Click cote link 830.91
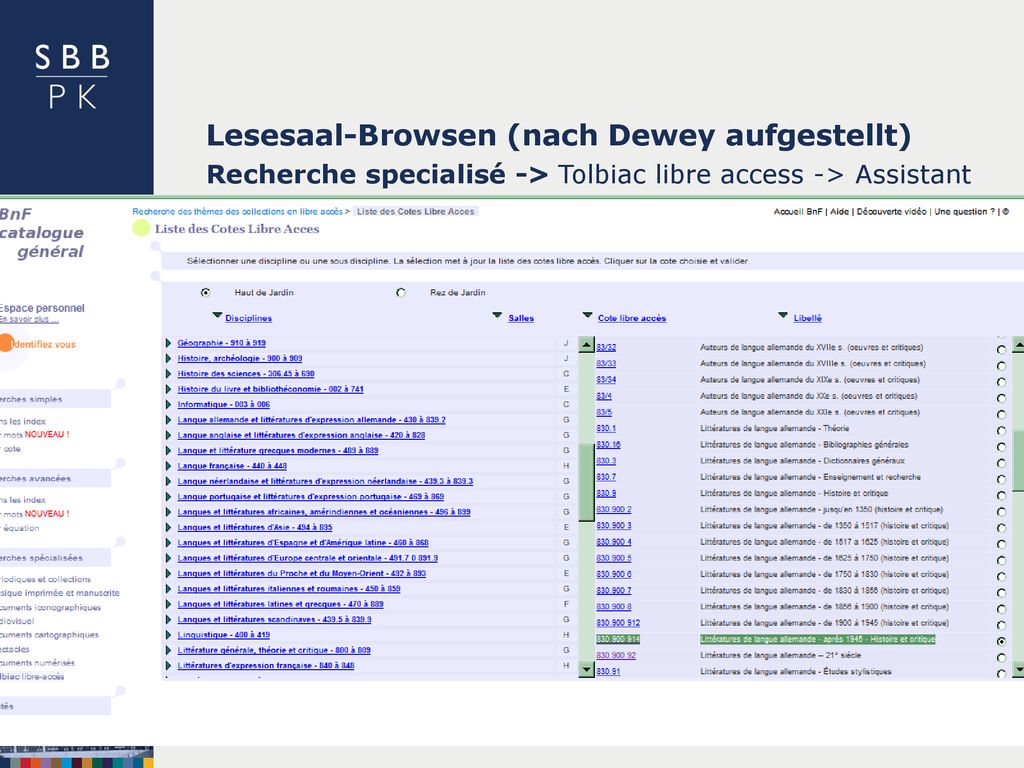This screenshot has height=768, width=1024. tap(608, 671)
